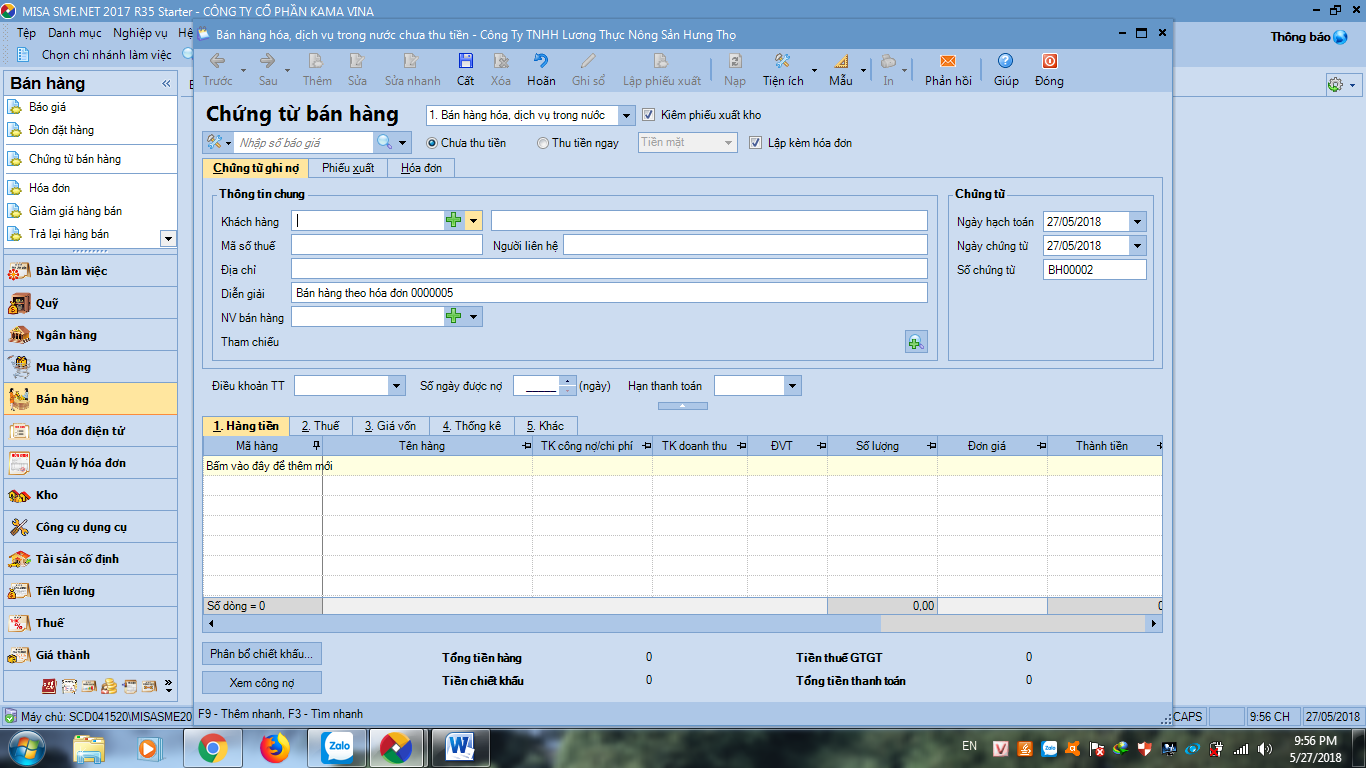The width and height of the screenshot is (1366, 768).
Task: Click the Xóa (delete) toolbar icon
Action: (501, 62)
